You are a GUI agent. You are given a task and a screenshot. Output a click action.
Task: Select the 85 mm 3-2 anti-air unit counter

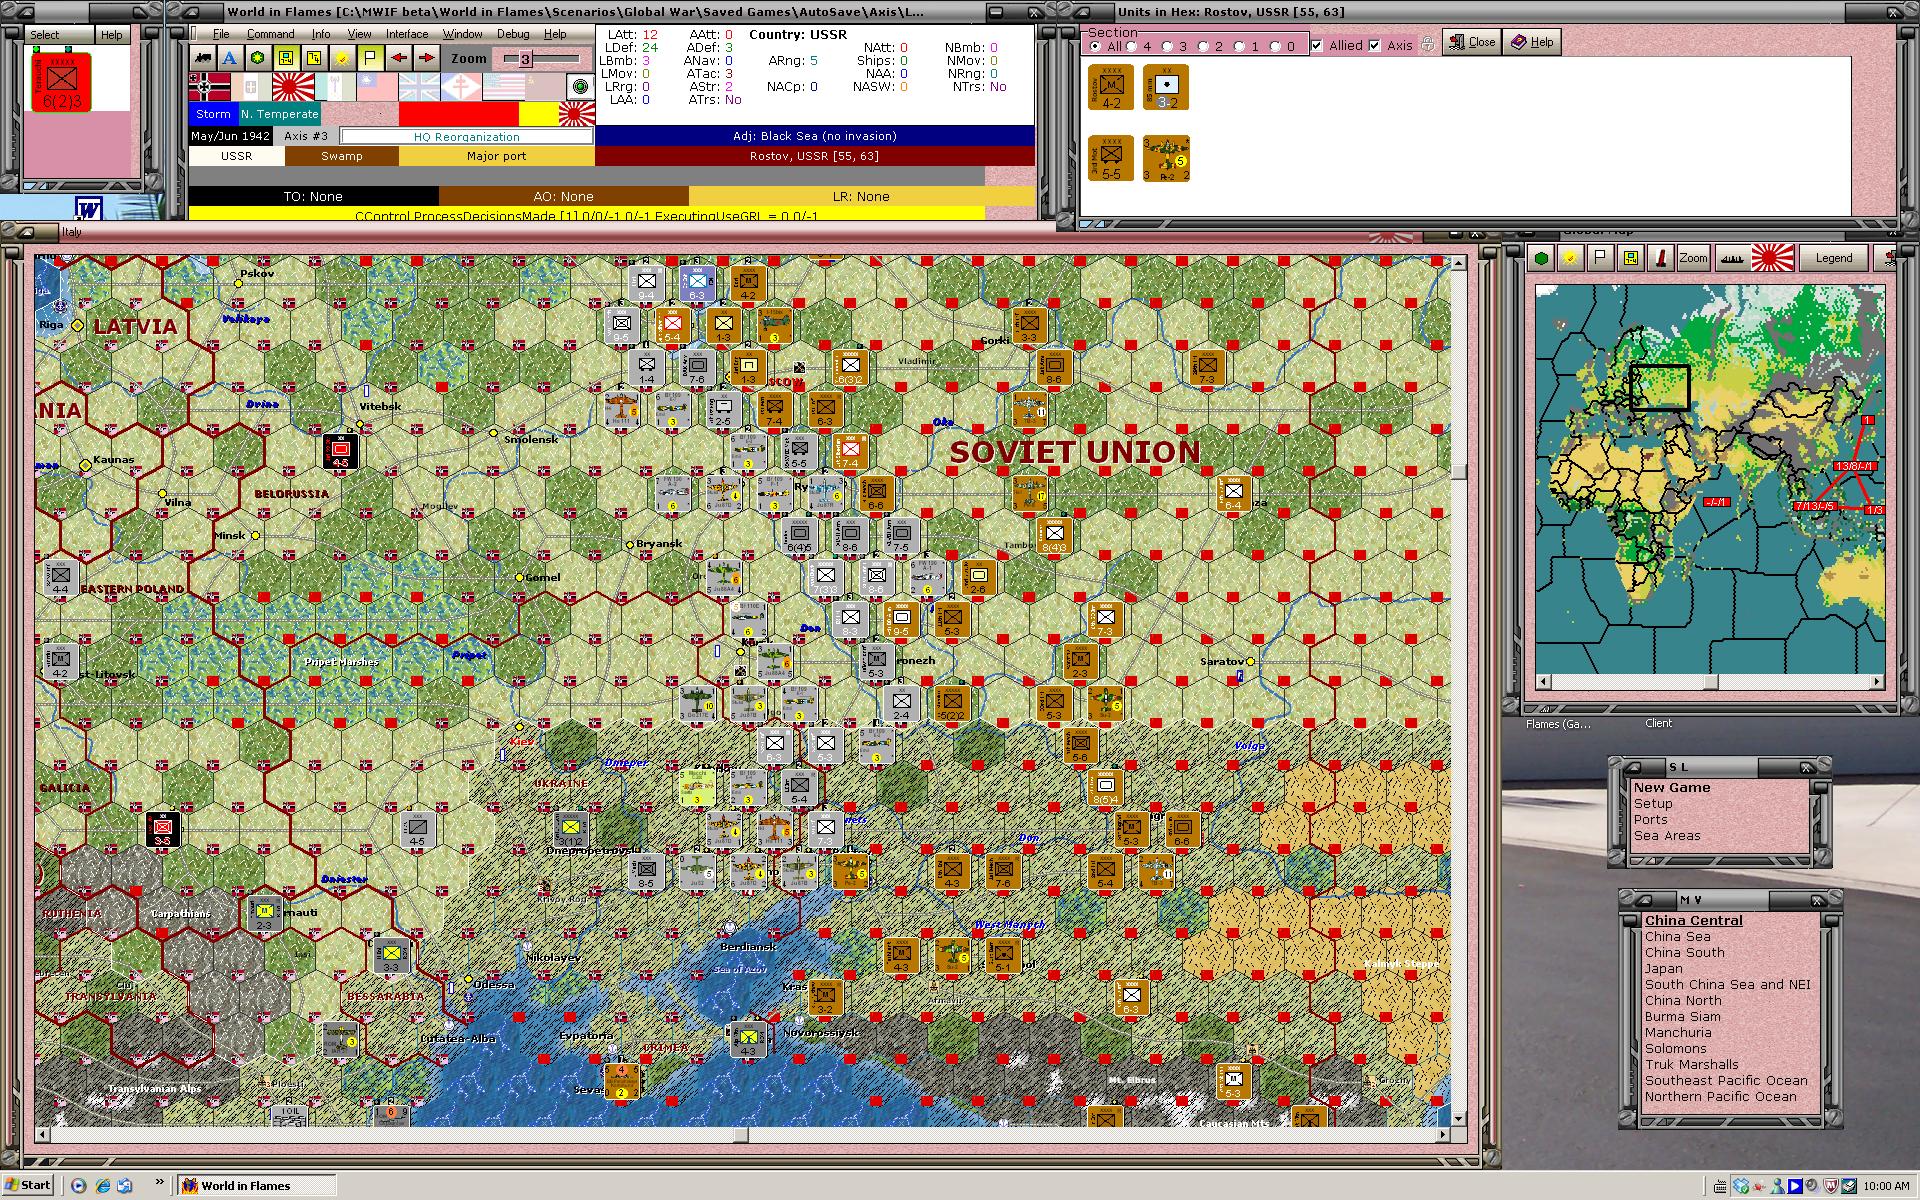(x=1166, y=87)
